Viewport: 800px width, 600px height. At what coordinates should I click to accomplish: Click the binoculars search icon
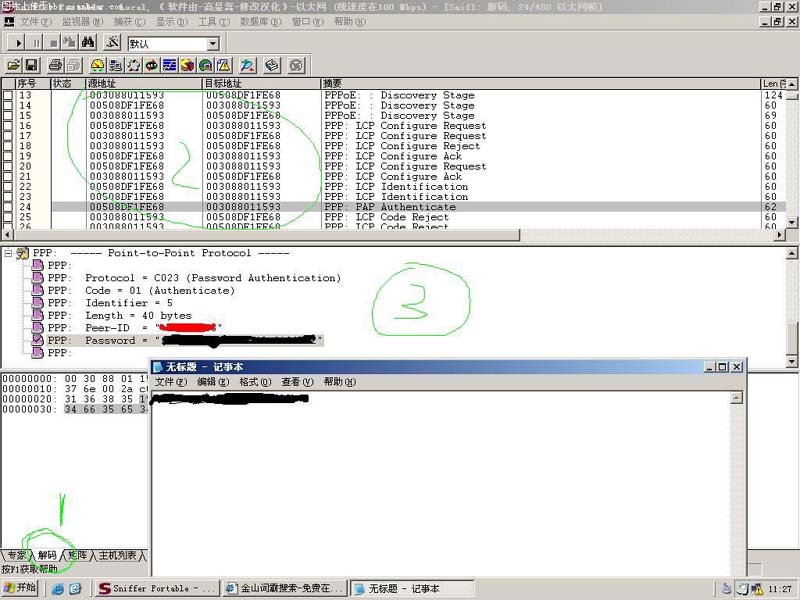(88, 43)
